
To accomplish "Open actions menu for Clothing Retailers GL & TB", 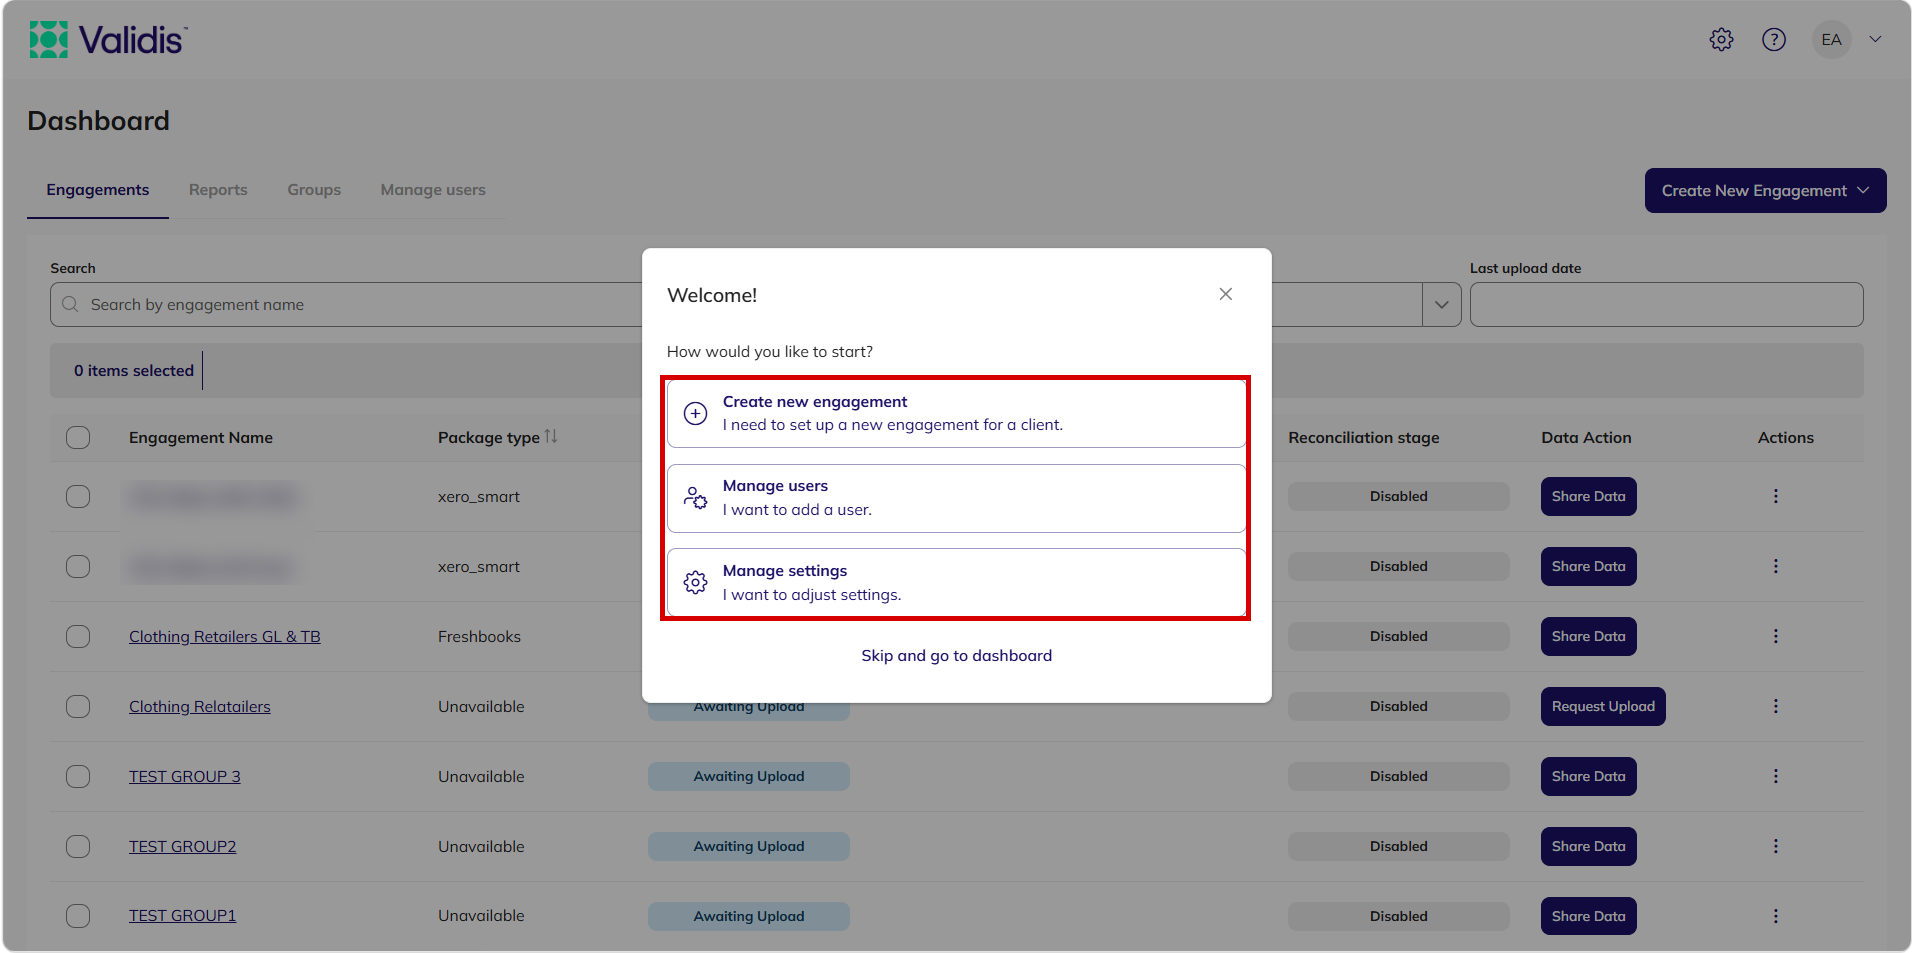I will [1776, 636].
